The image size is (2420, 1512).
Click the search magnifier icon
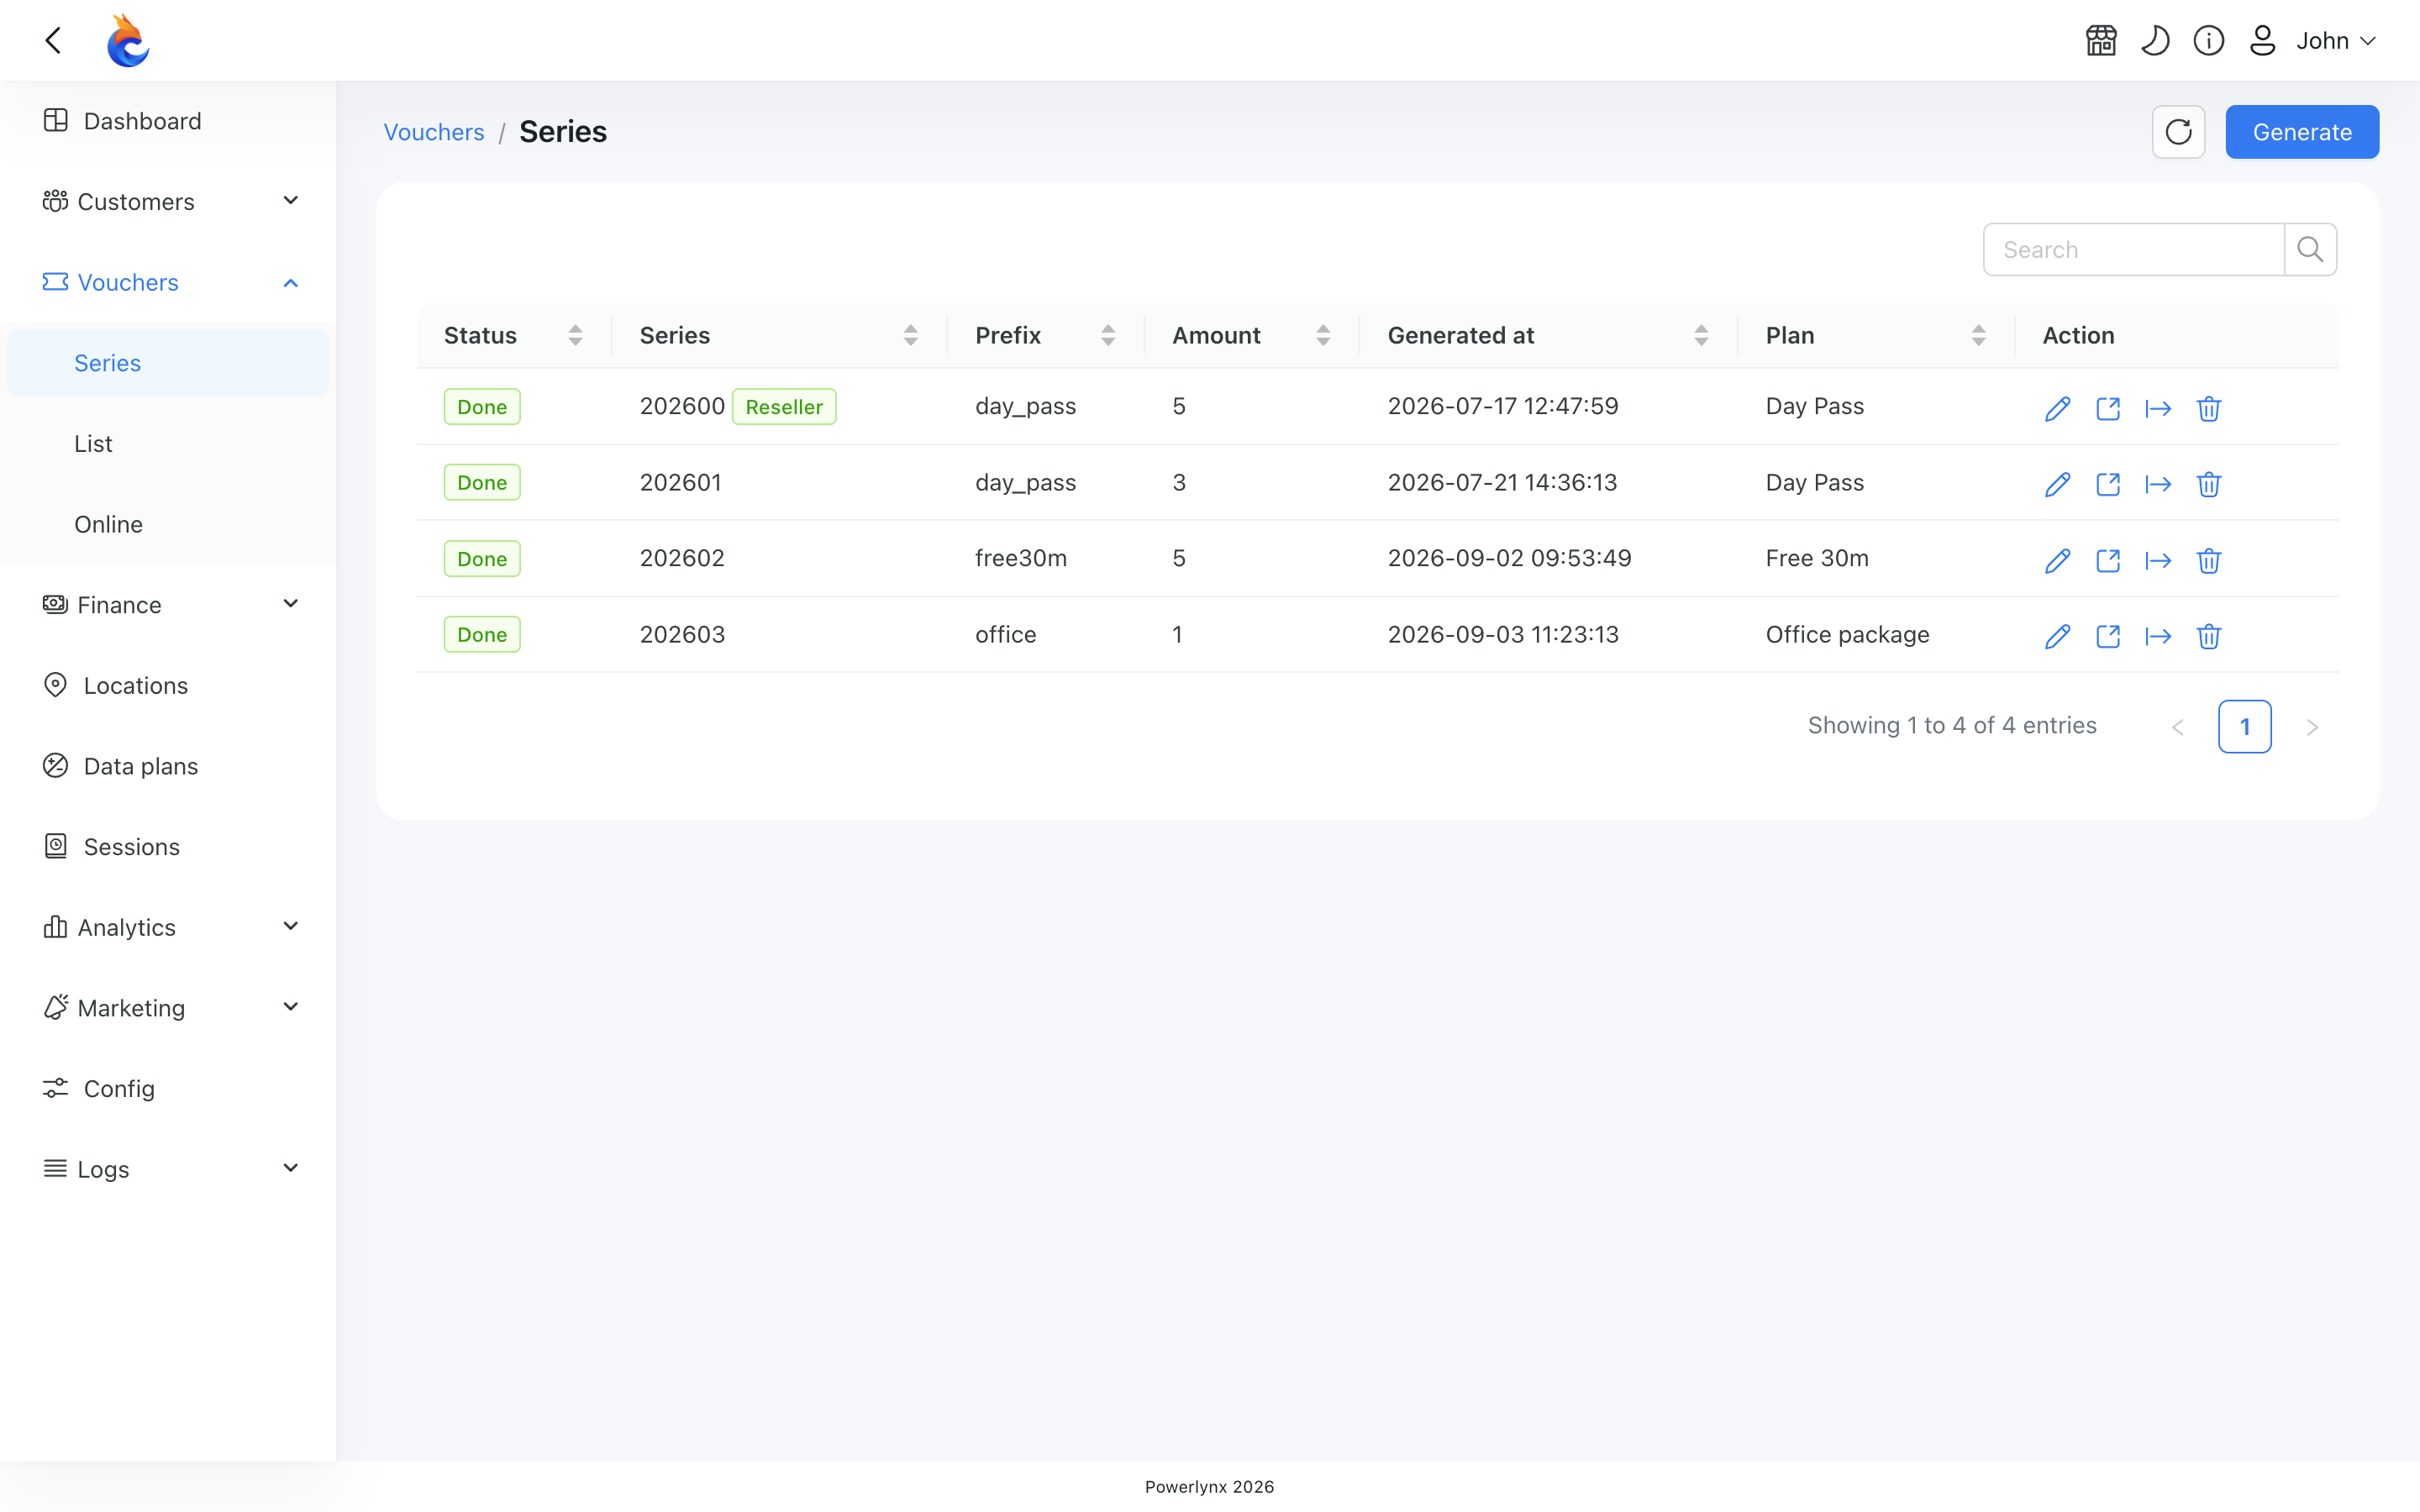point(2310,249)
